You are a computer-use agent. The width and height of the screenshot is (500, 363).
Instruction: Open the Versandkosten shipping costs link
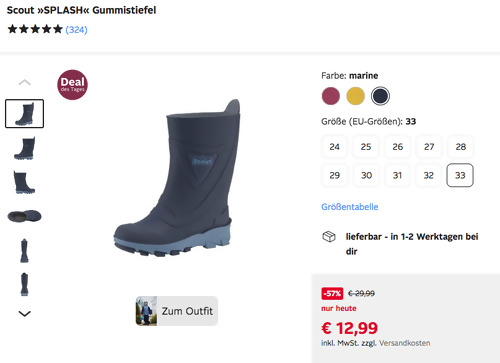click(x=405, y=343)
